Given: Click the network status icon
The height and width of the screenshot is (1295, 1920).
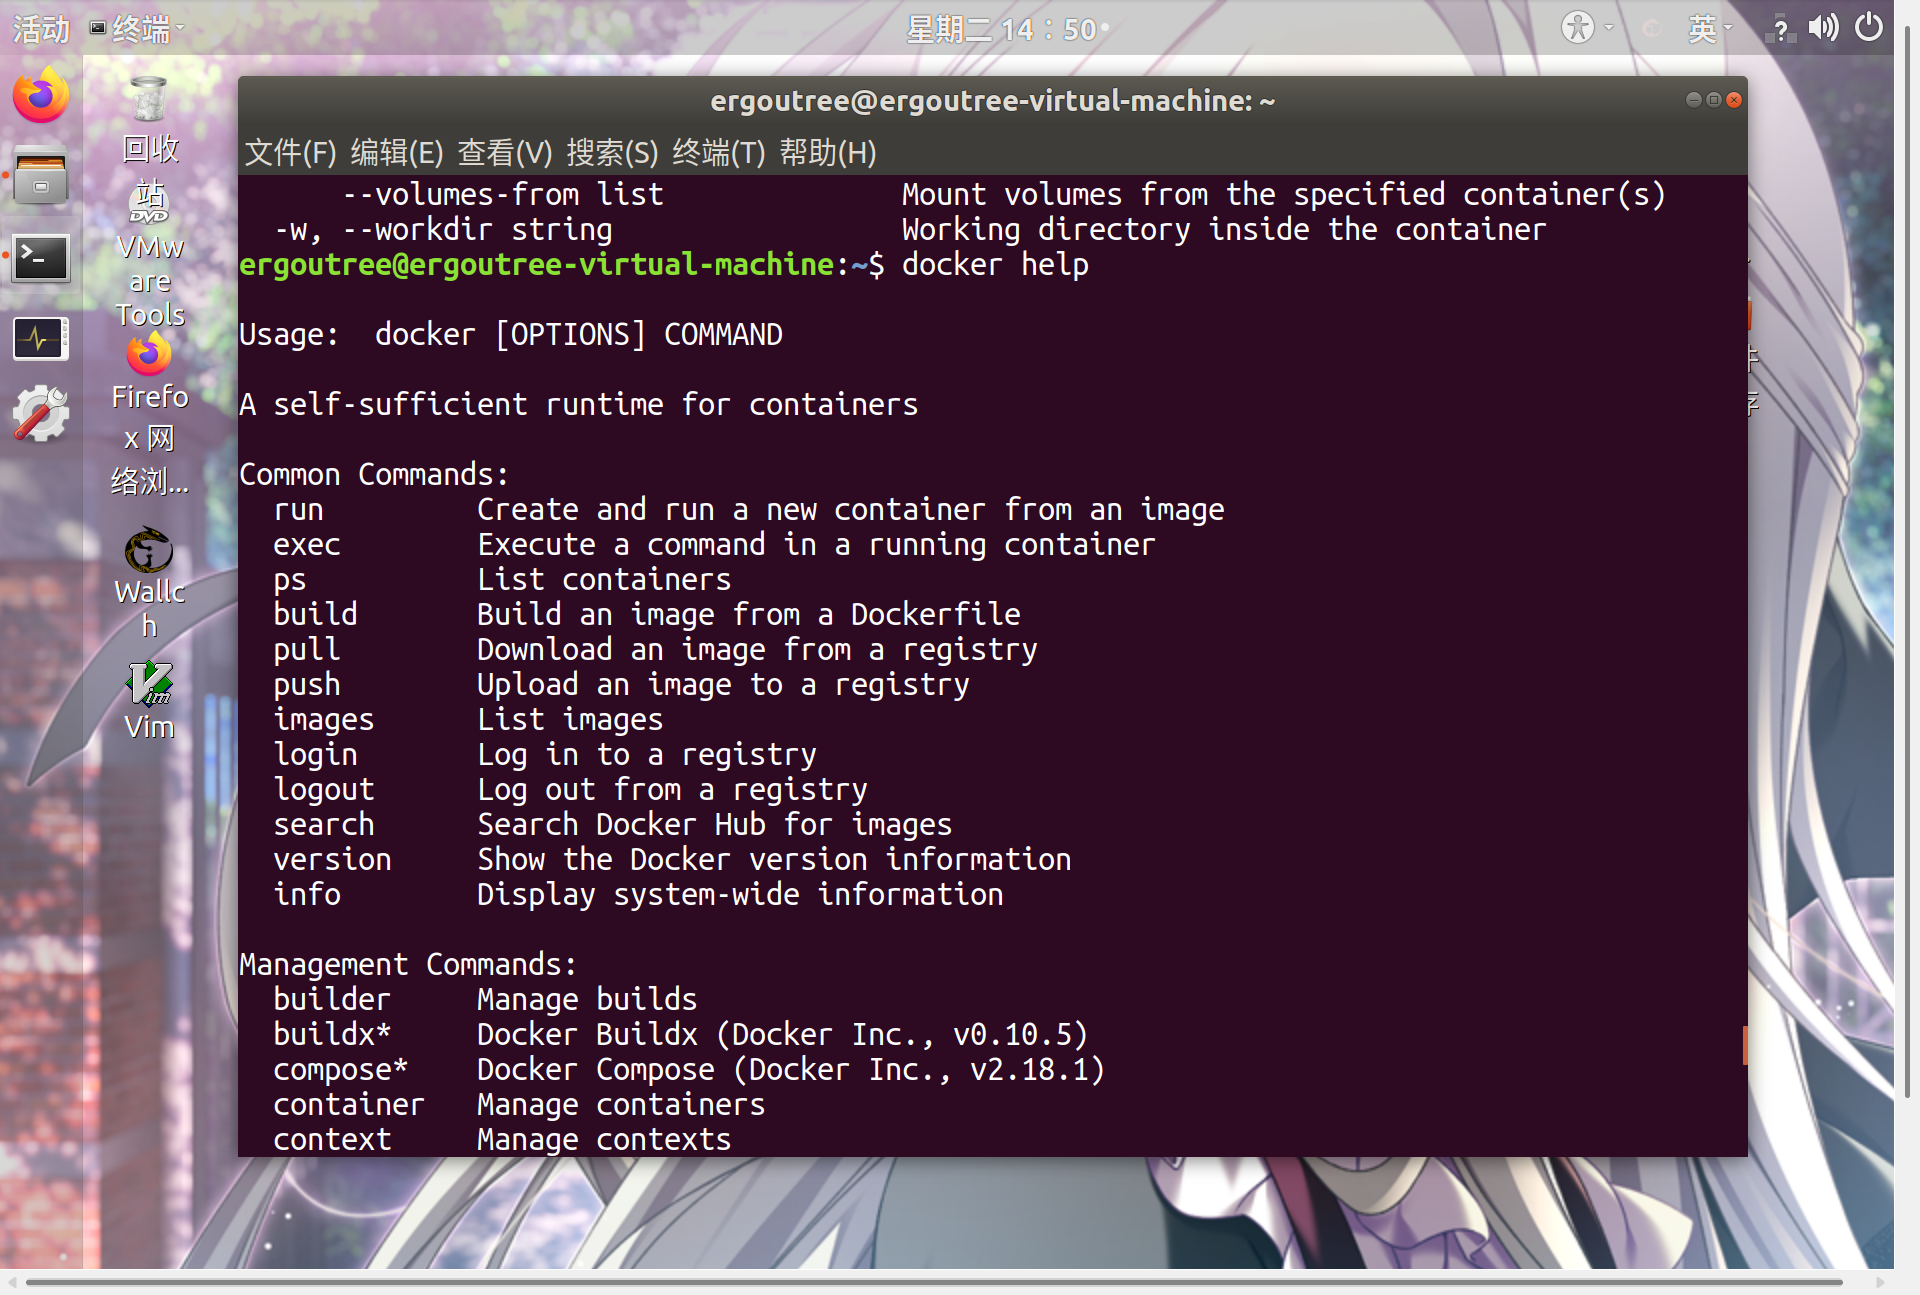Looking at the screenshot, I should [x=1780, y=29].
